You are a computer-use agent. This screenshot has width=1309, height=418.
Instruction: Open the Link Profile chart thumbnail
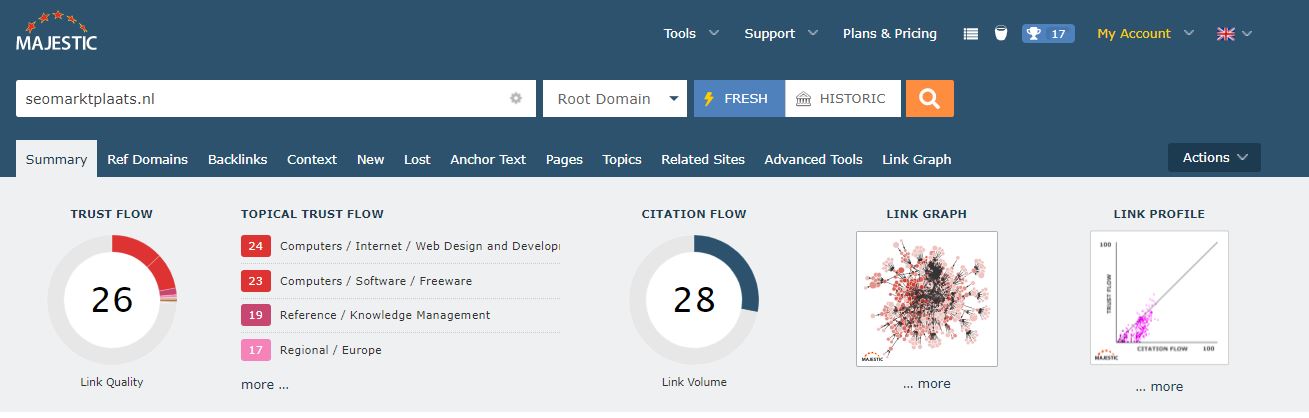1159,298
